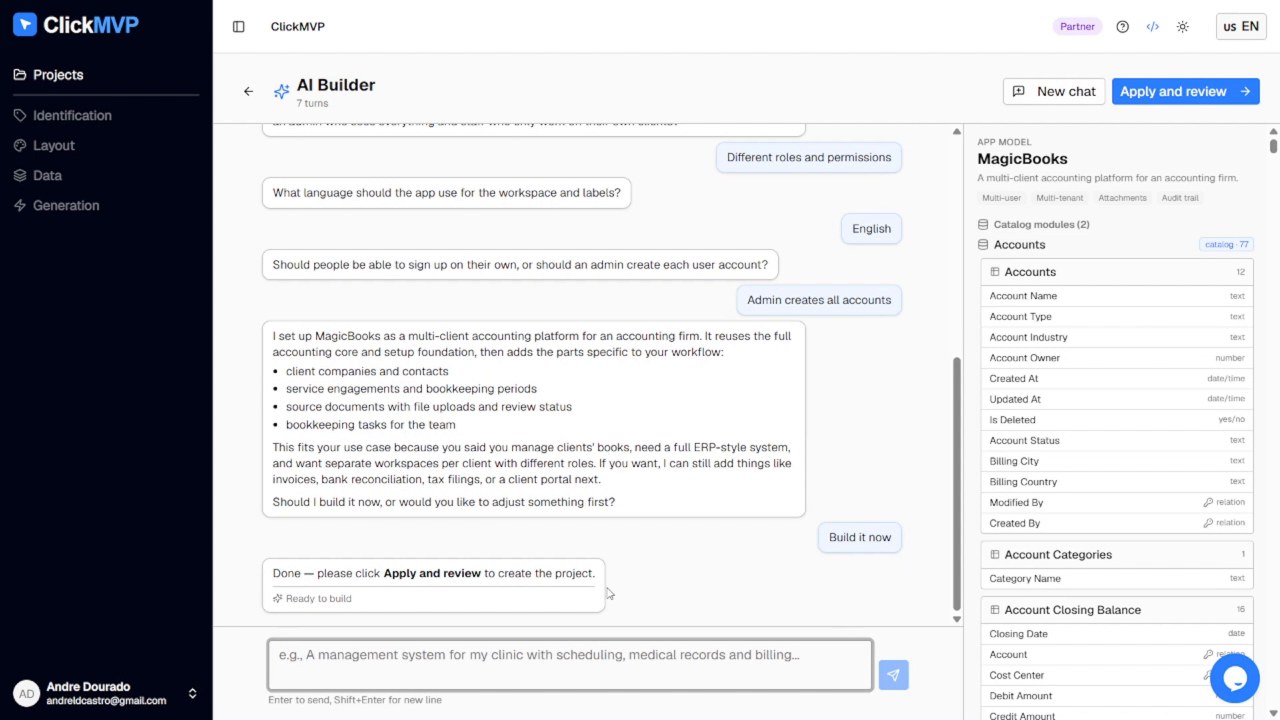The image size is (1280, 720).
Task: Select the Account Status field row
Action: (x=1117, y=440)
